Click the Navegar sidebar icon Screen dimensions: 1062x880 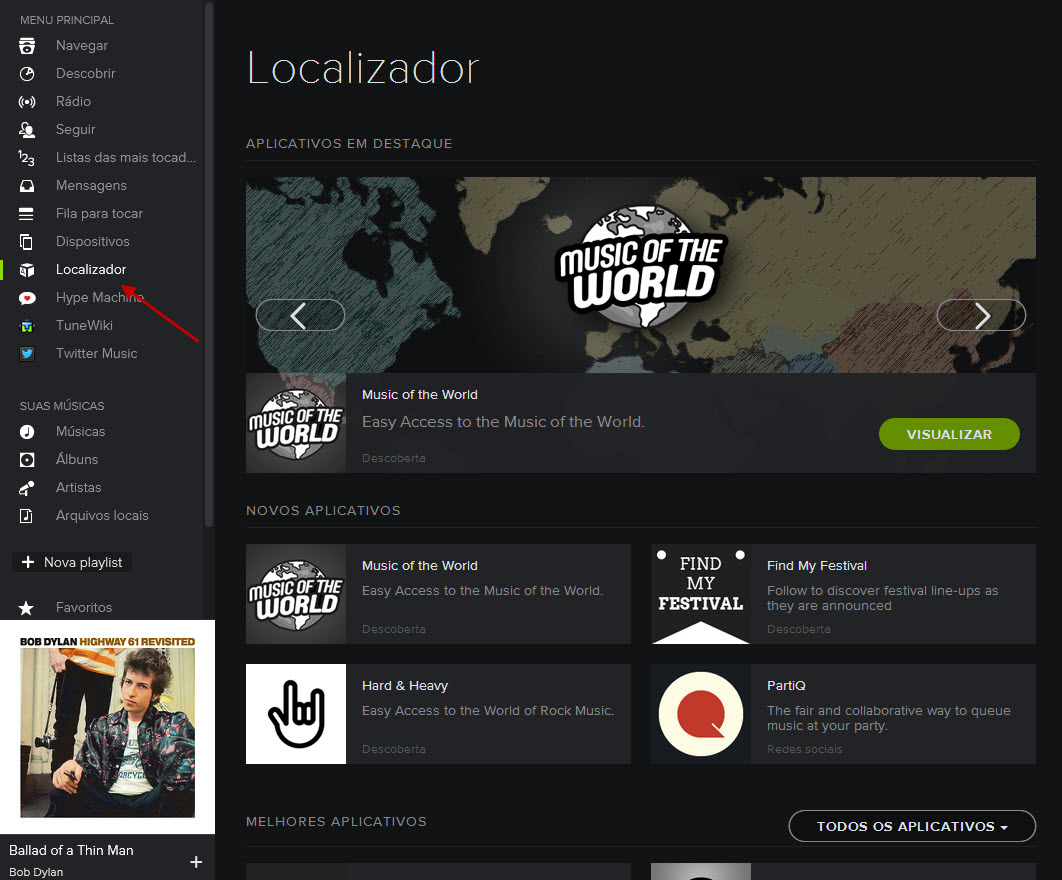(27, 46)
